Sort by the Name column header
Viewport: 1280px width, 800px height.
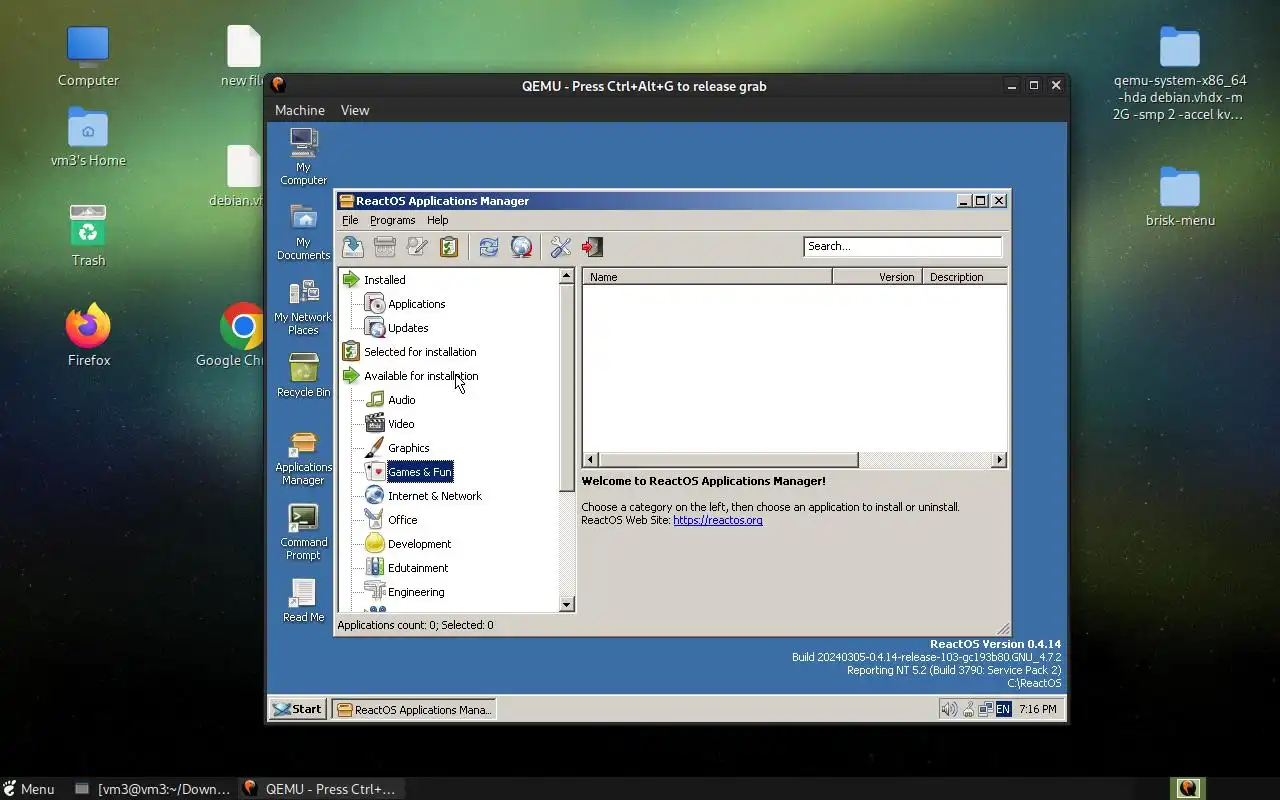coord(707,277)
